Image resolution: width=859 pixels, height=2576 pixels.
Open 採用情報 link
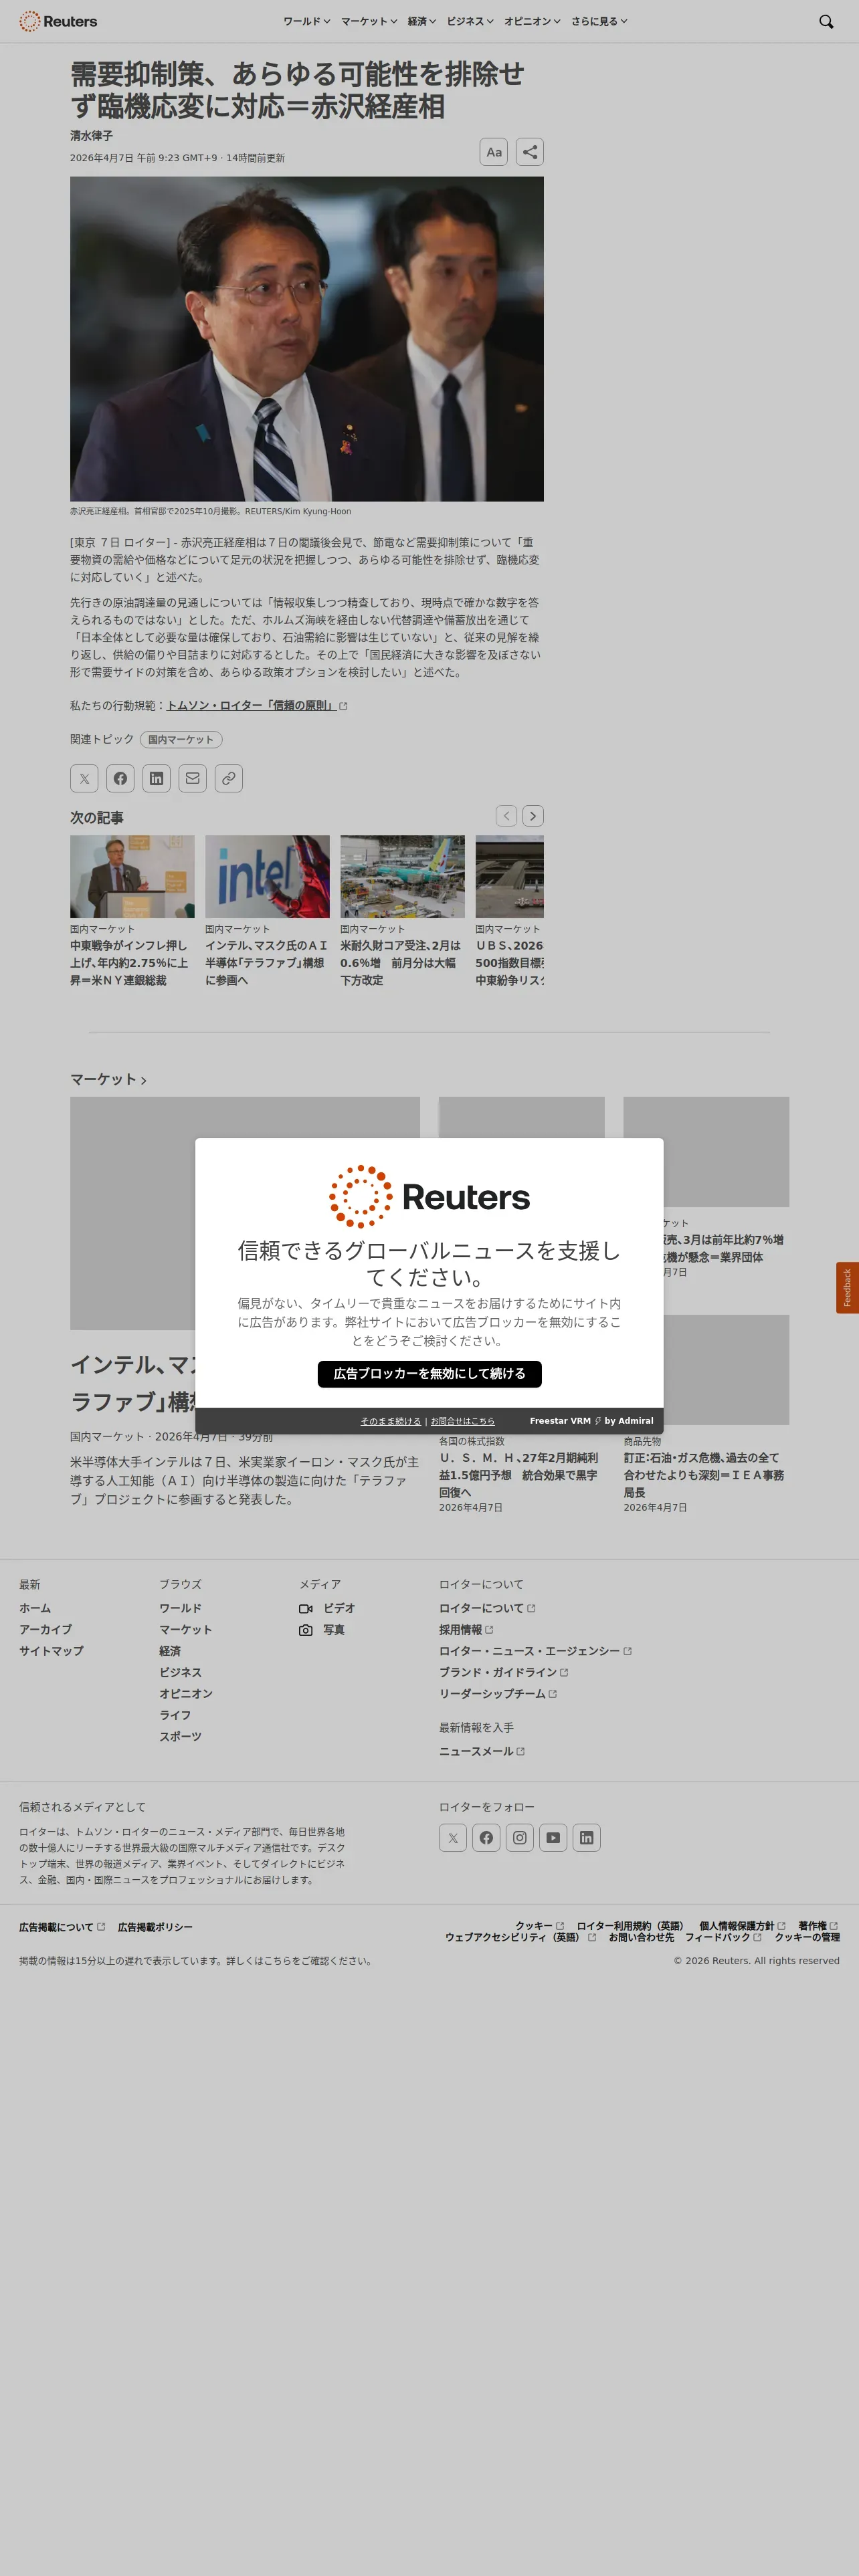click(x=466, y=1630)
